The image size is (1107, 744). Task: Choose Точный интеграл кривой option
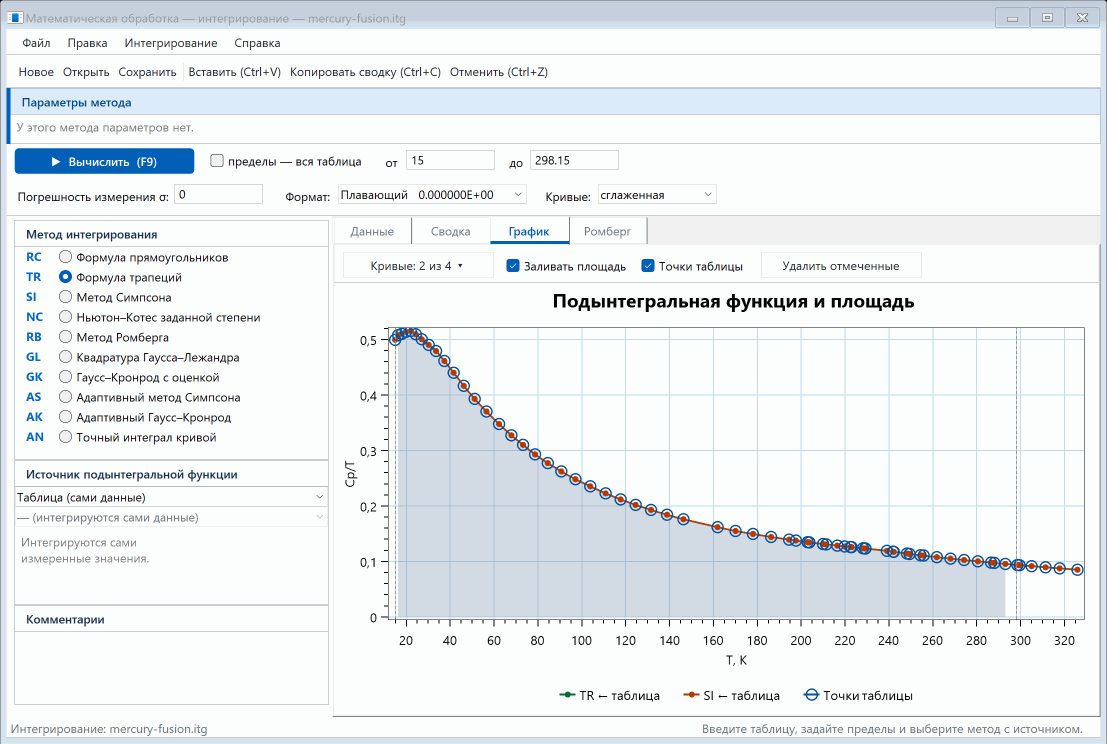click(66, 437)
